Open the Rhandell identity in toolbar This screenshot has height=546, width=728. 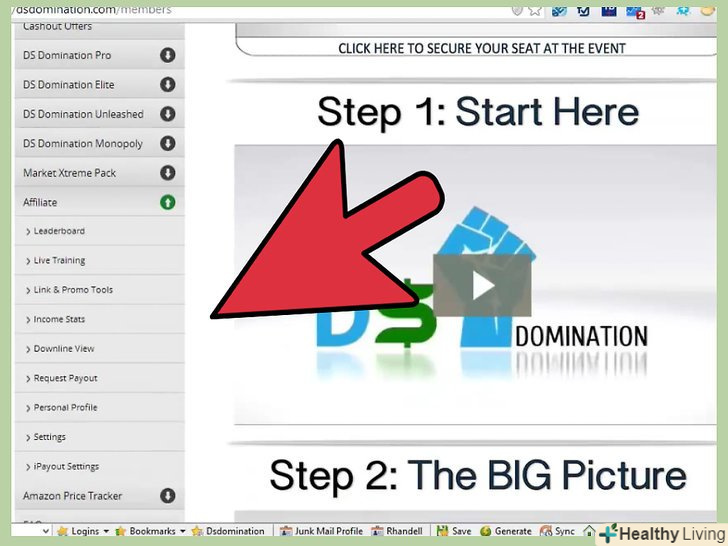pyautogui.click(x=397, y=531)
